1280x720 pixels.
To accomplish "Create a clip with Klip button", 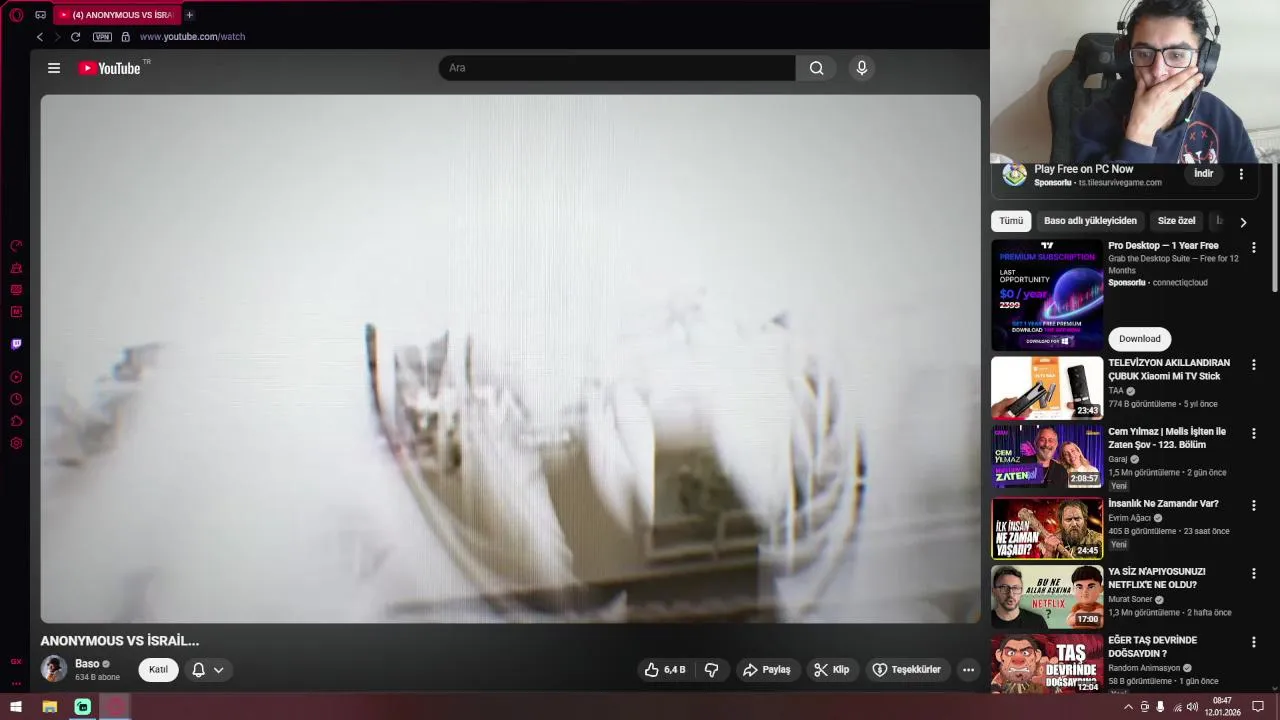I will (x=831, y=670).
